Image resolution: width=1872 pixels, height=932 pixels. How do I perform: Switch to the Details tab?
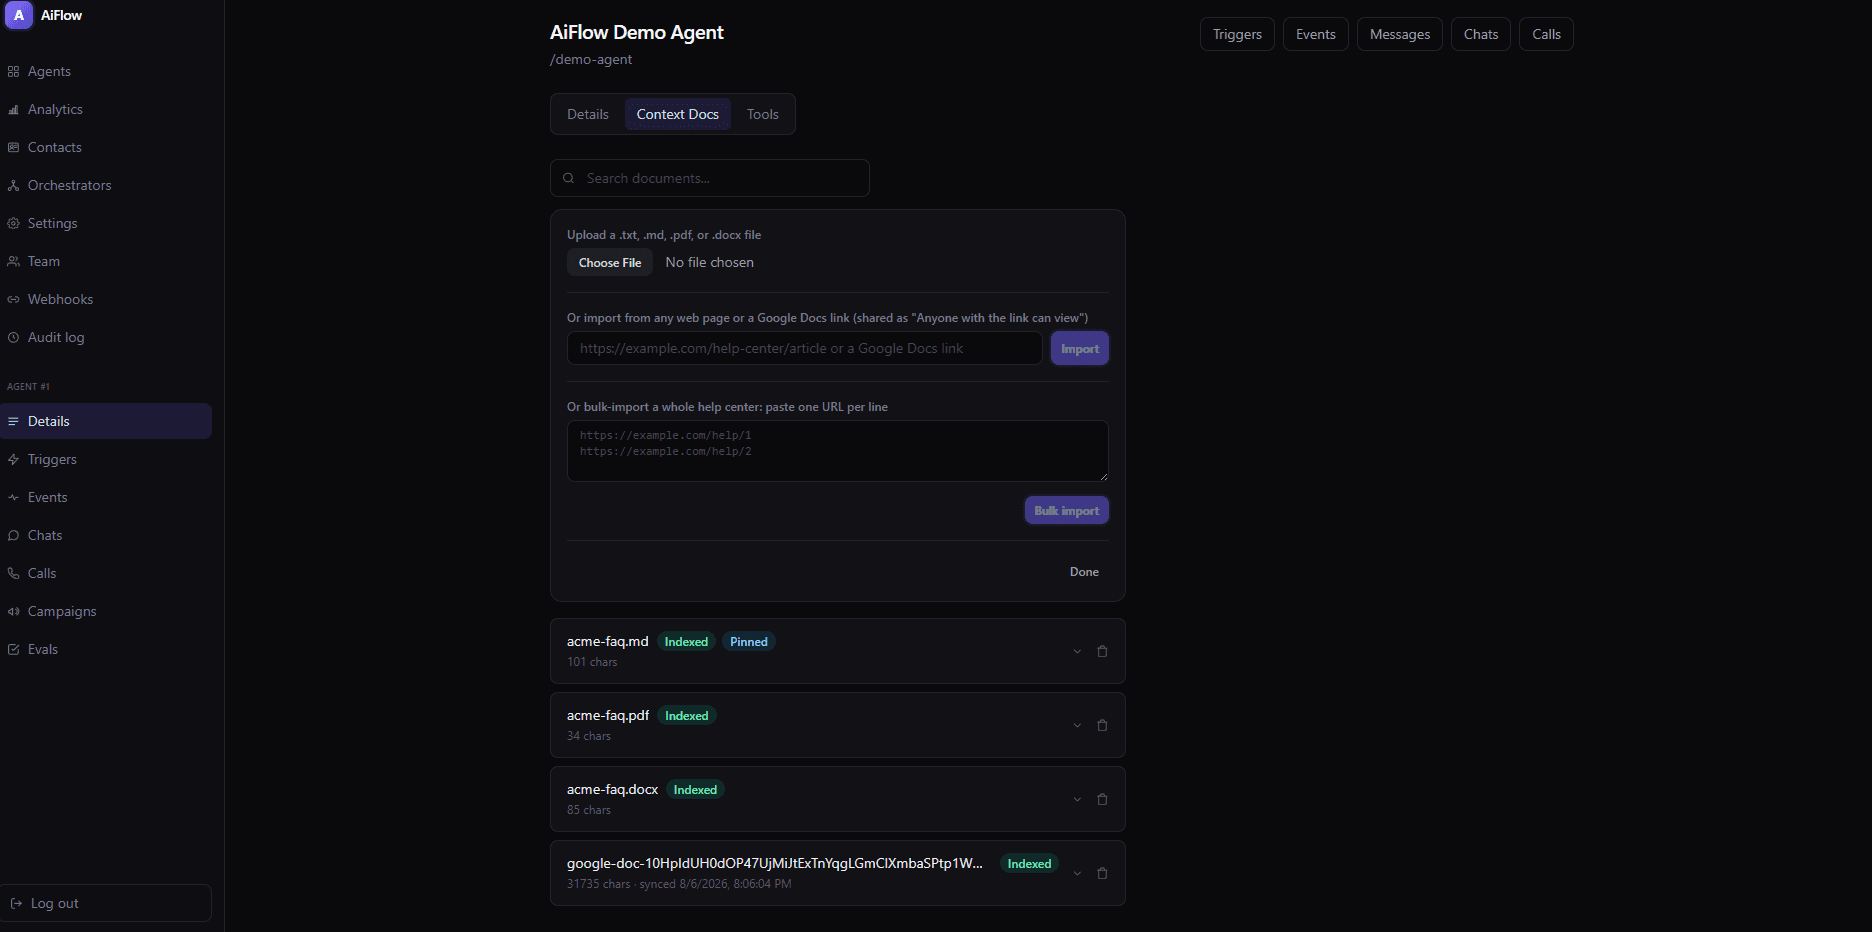588,114
